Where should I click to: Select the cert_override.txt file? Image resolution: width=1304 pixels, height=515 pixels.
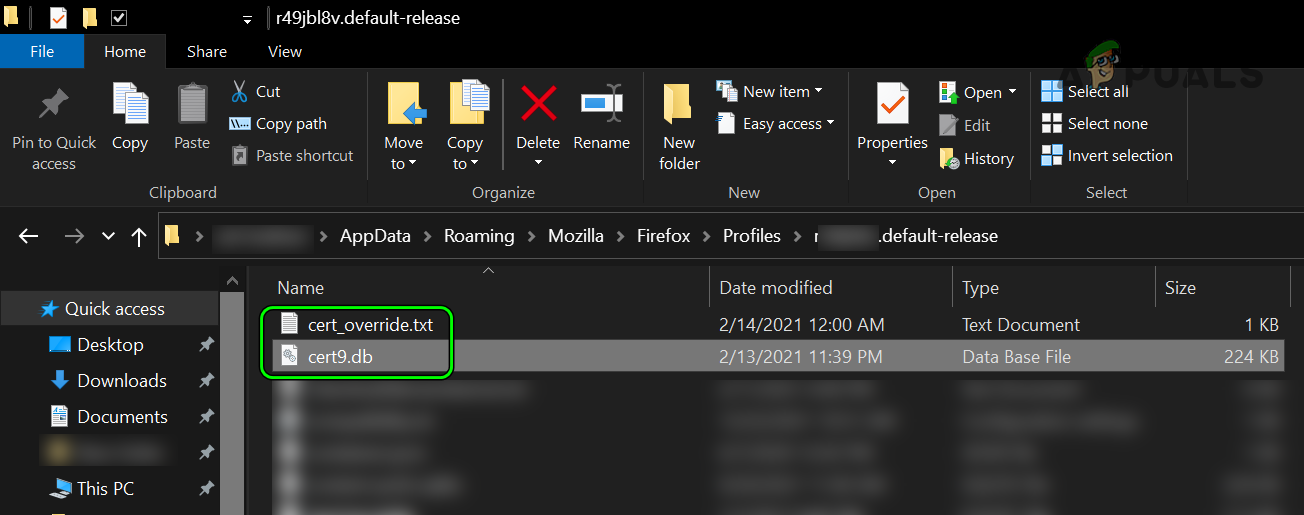[370, 324]
